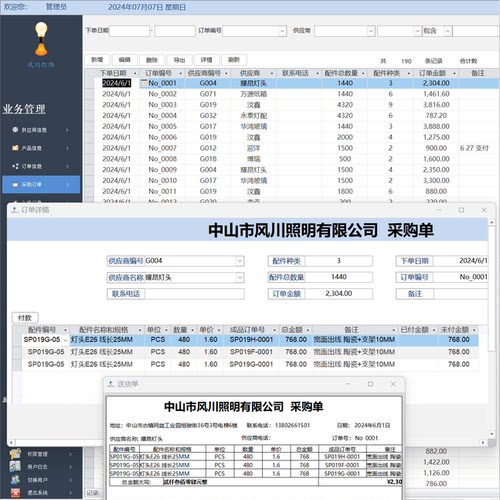Open the 订单金额 column header filter arrow

click(454, 73)
